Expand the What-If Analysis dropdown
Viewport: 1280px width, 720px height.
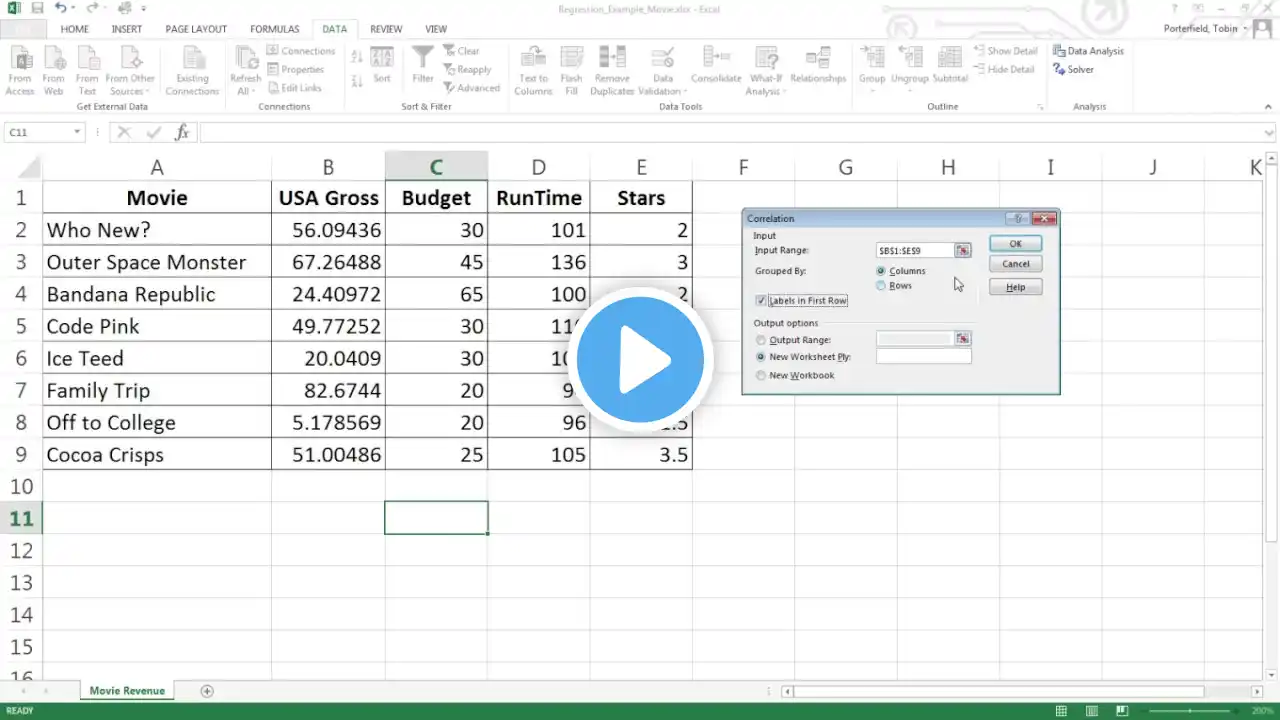[x=766, y=91]
